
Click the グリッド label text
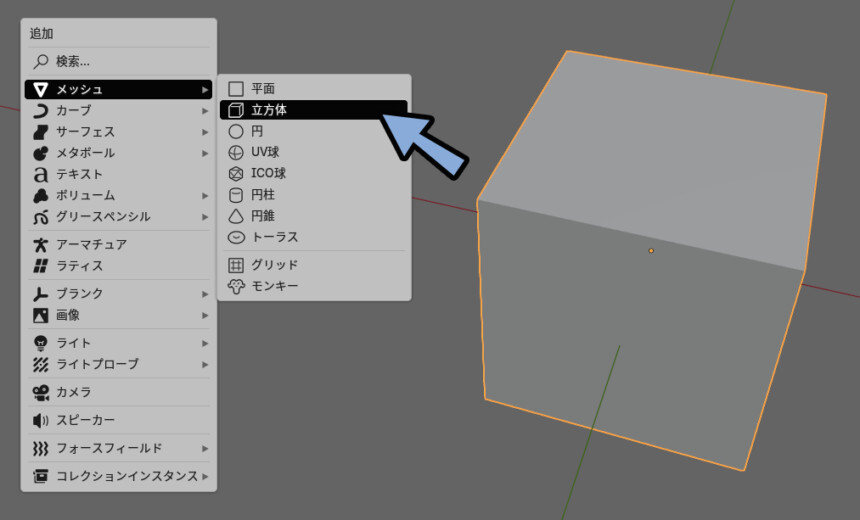[x=274, y=265]
